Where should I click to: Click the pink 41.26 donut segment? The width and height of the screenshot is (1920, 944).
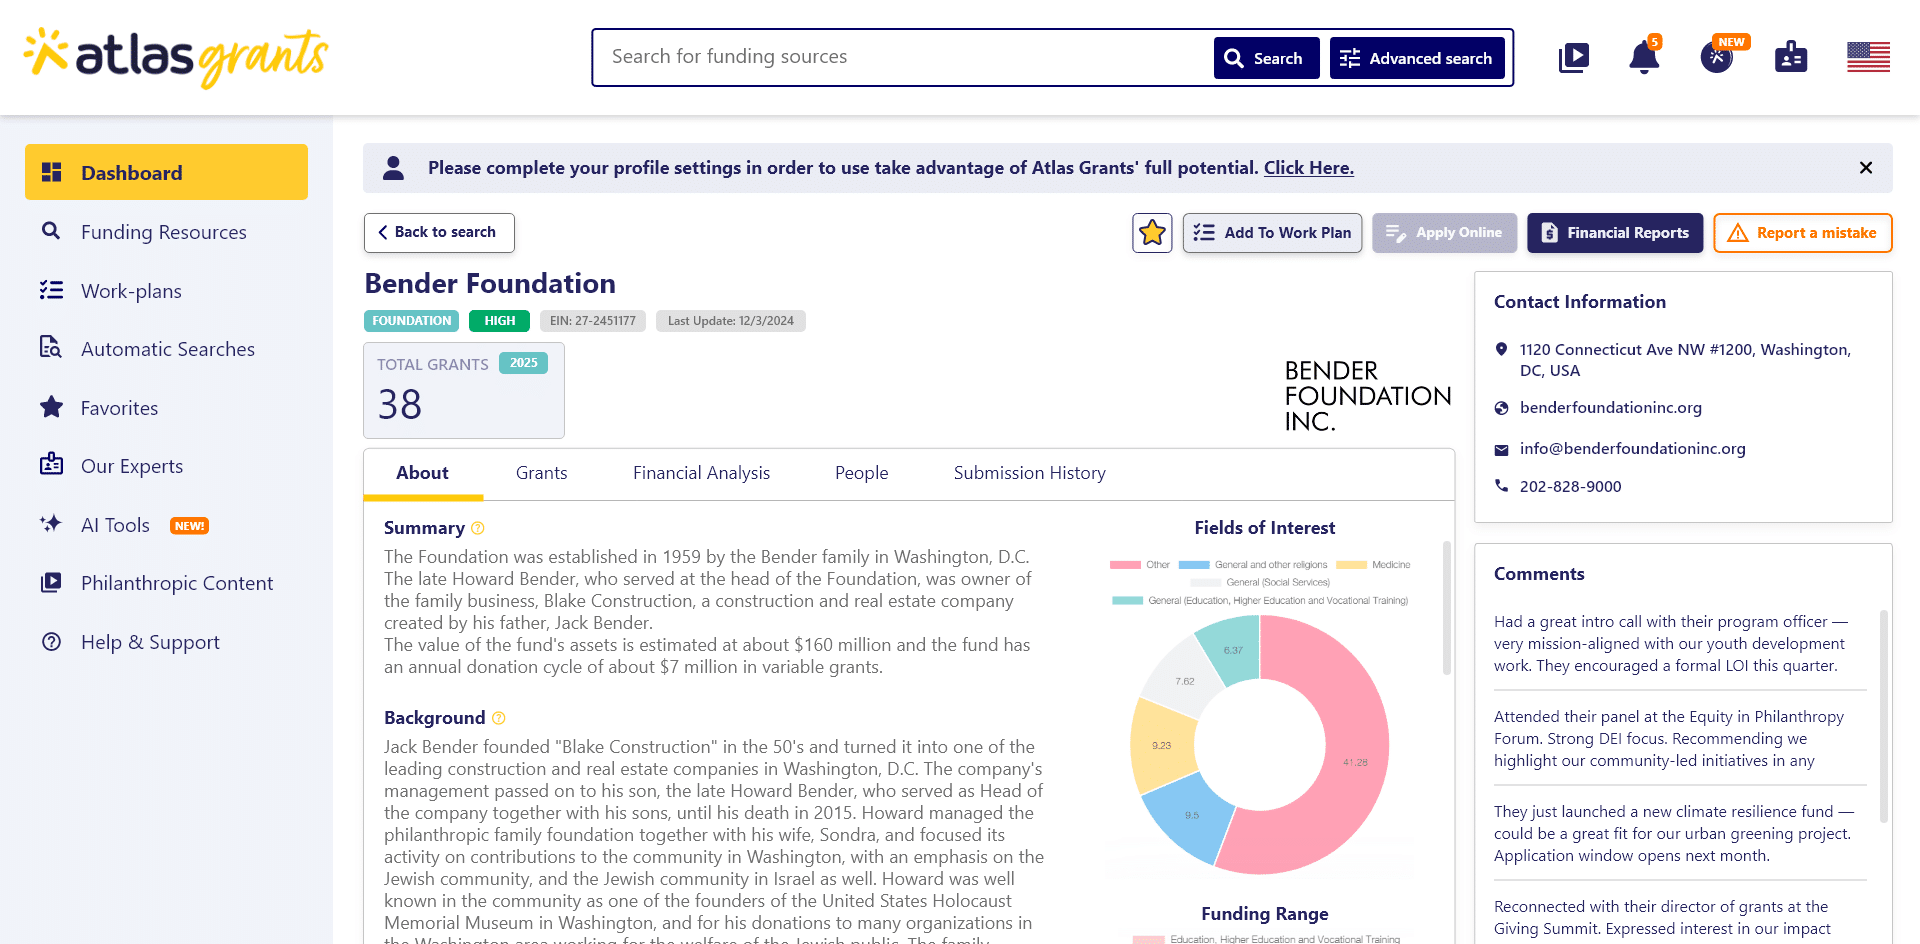click(1355, 762)
